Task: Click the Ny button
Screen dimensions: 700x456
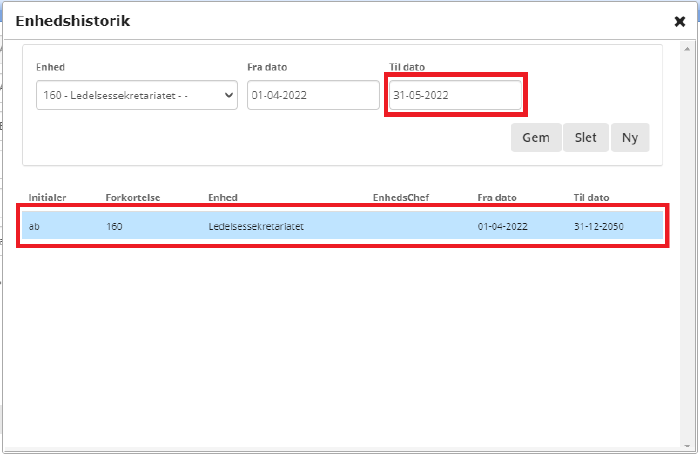Action: tap(629, 138)
